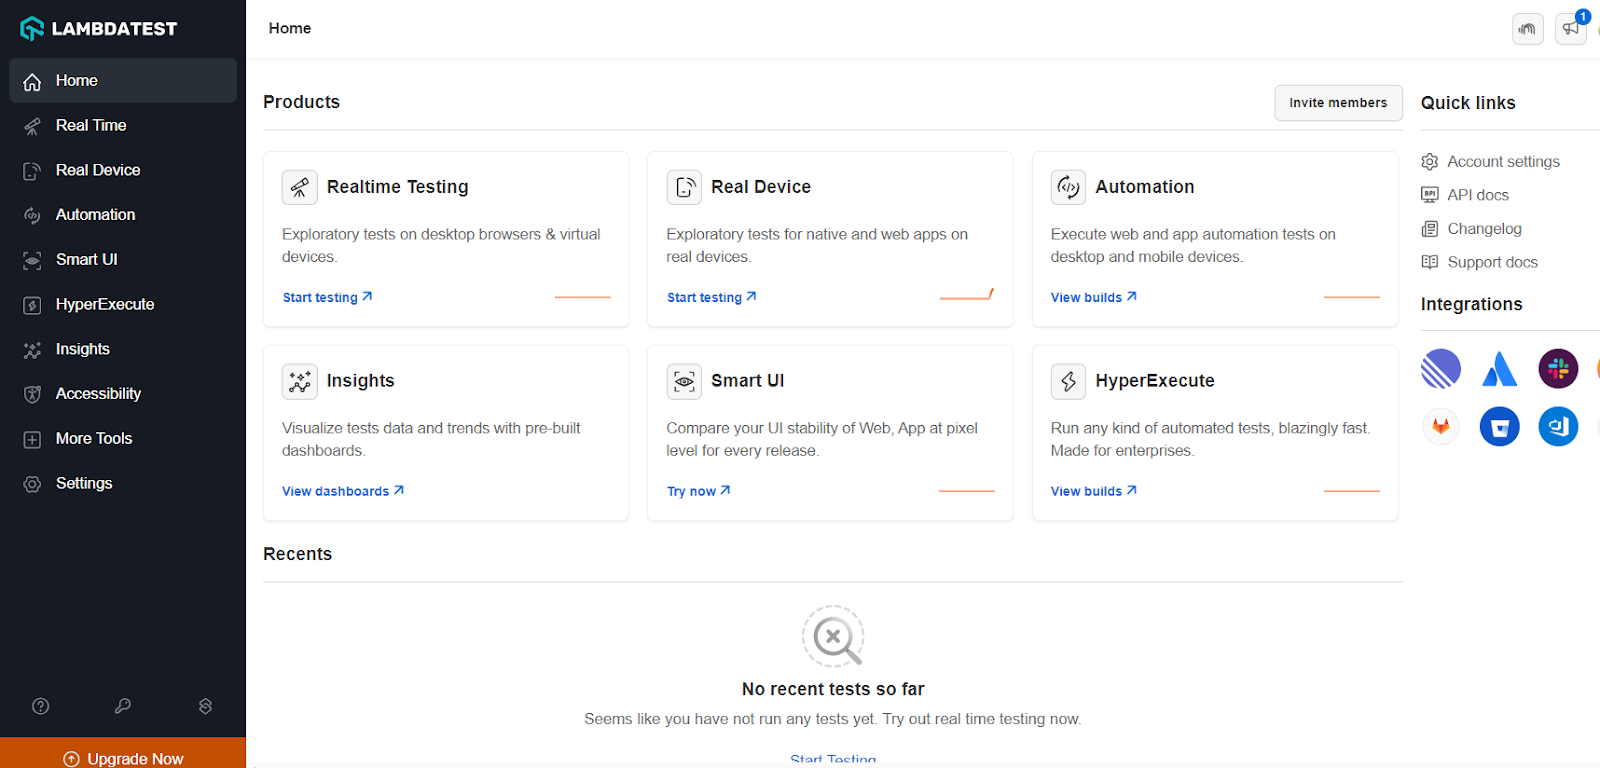Click the HyperExecute card title

tap(1155, 381)
